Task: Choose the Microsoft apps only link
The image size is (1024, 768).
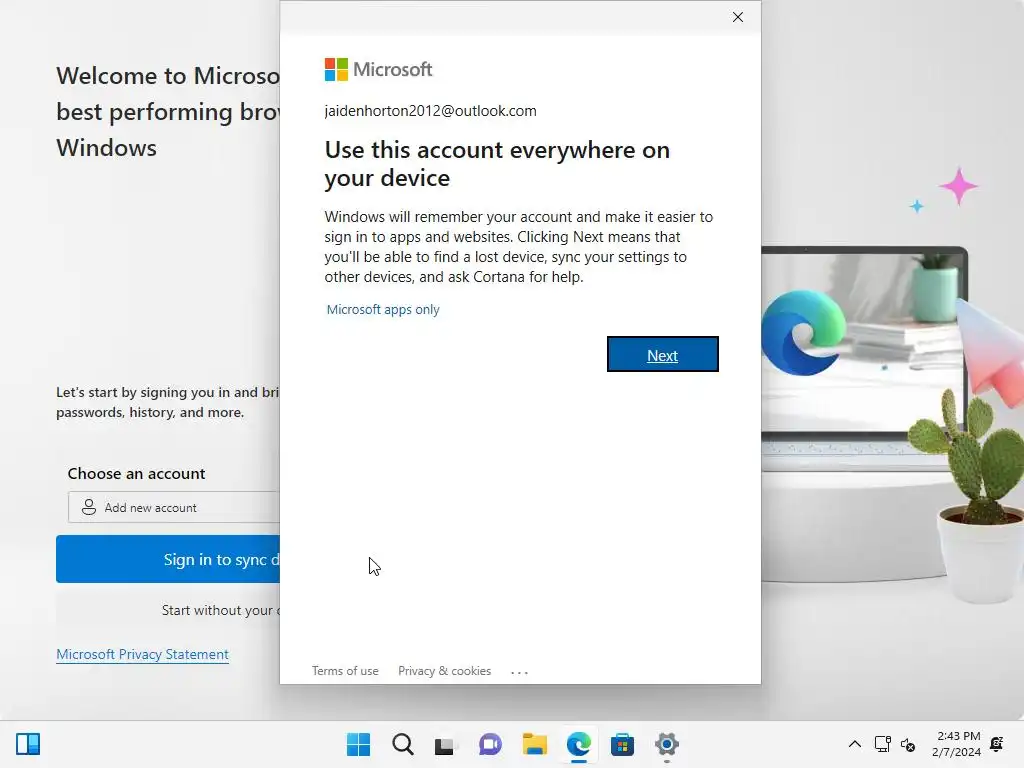Action: click(383, 310)
